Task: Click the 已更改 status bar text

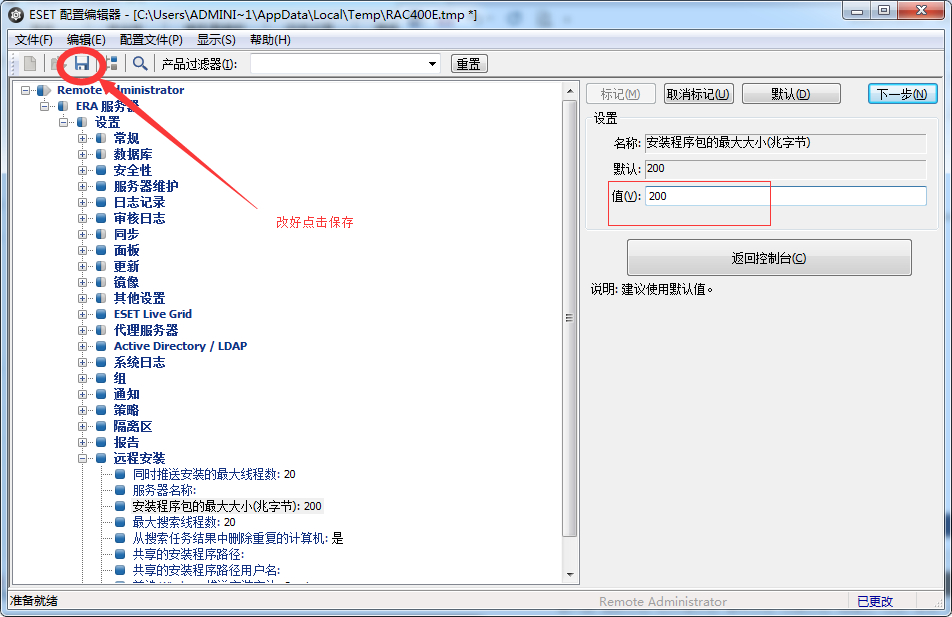Action: point(875,601)
